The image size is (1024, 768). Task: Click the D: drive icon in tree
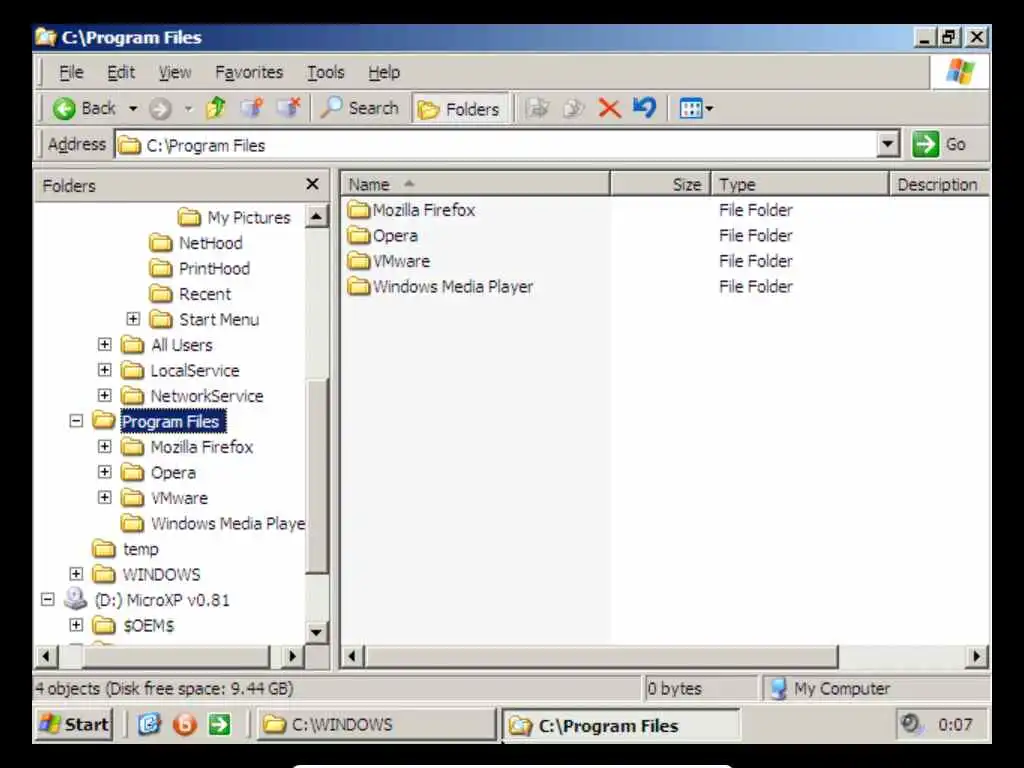click(x=76, y=599)
